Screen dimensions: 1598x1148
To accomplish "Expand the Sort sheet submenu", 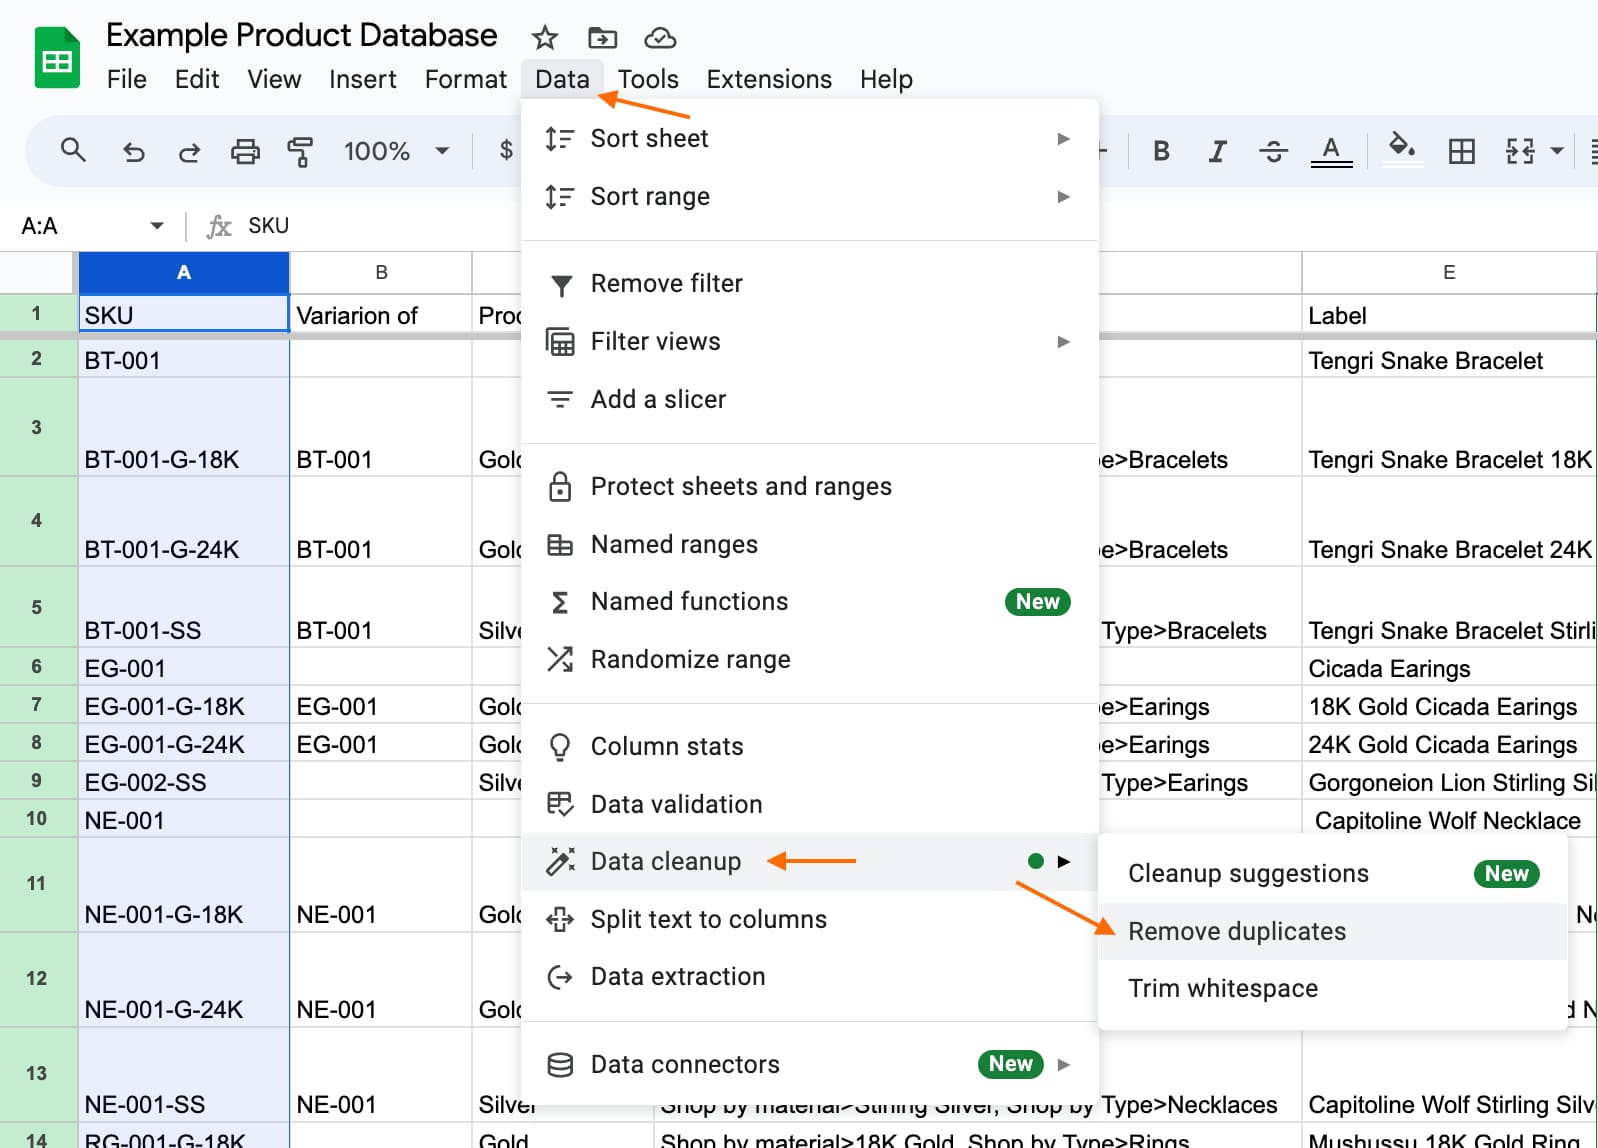I will tap(810, 138).
